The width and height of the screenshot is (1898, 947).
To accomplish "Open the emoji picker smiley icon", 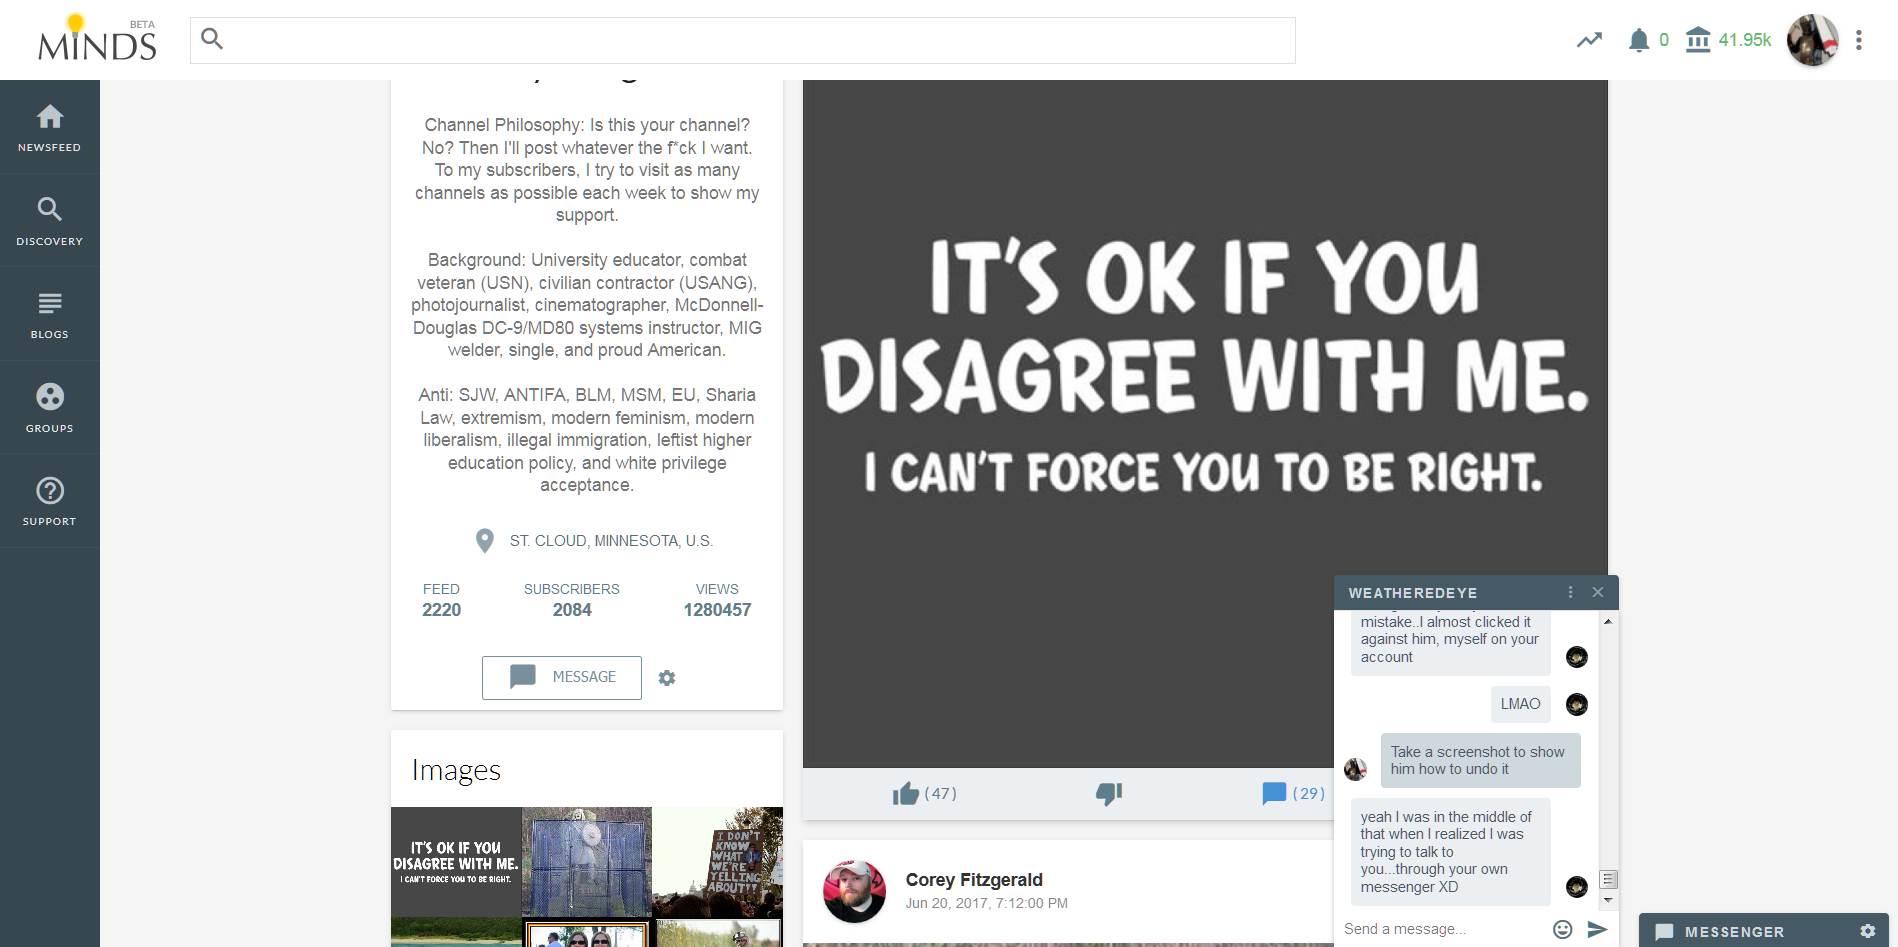I will [x=1563, y=929].
